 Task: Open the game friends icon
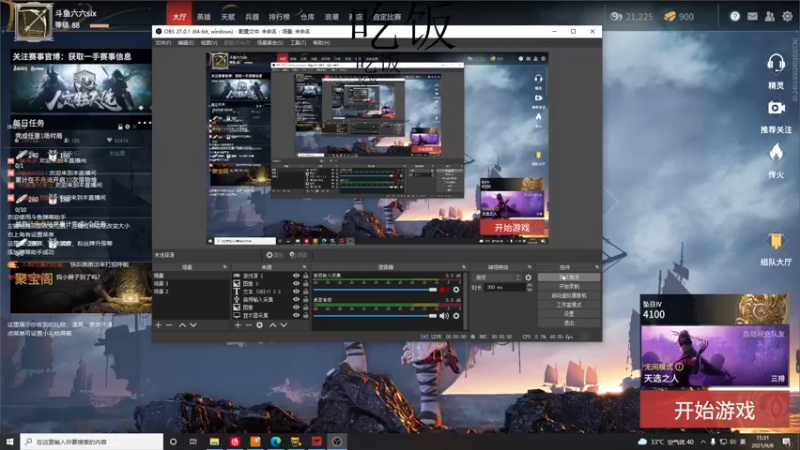tap(769, 16)
